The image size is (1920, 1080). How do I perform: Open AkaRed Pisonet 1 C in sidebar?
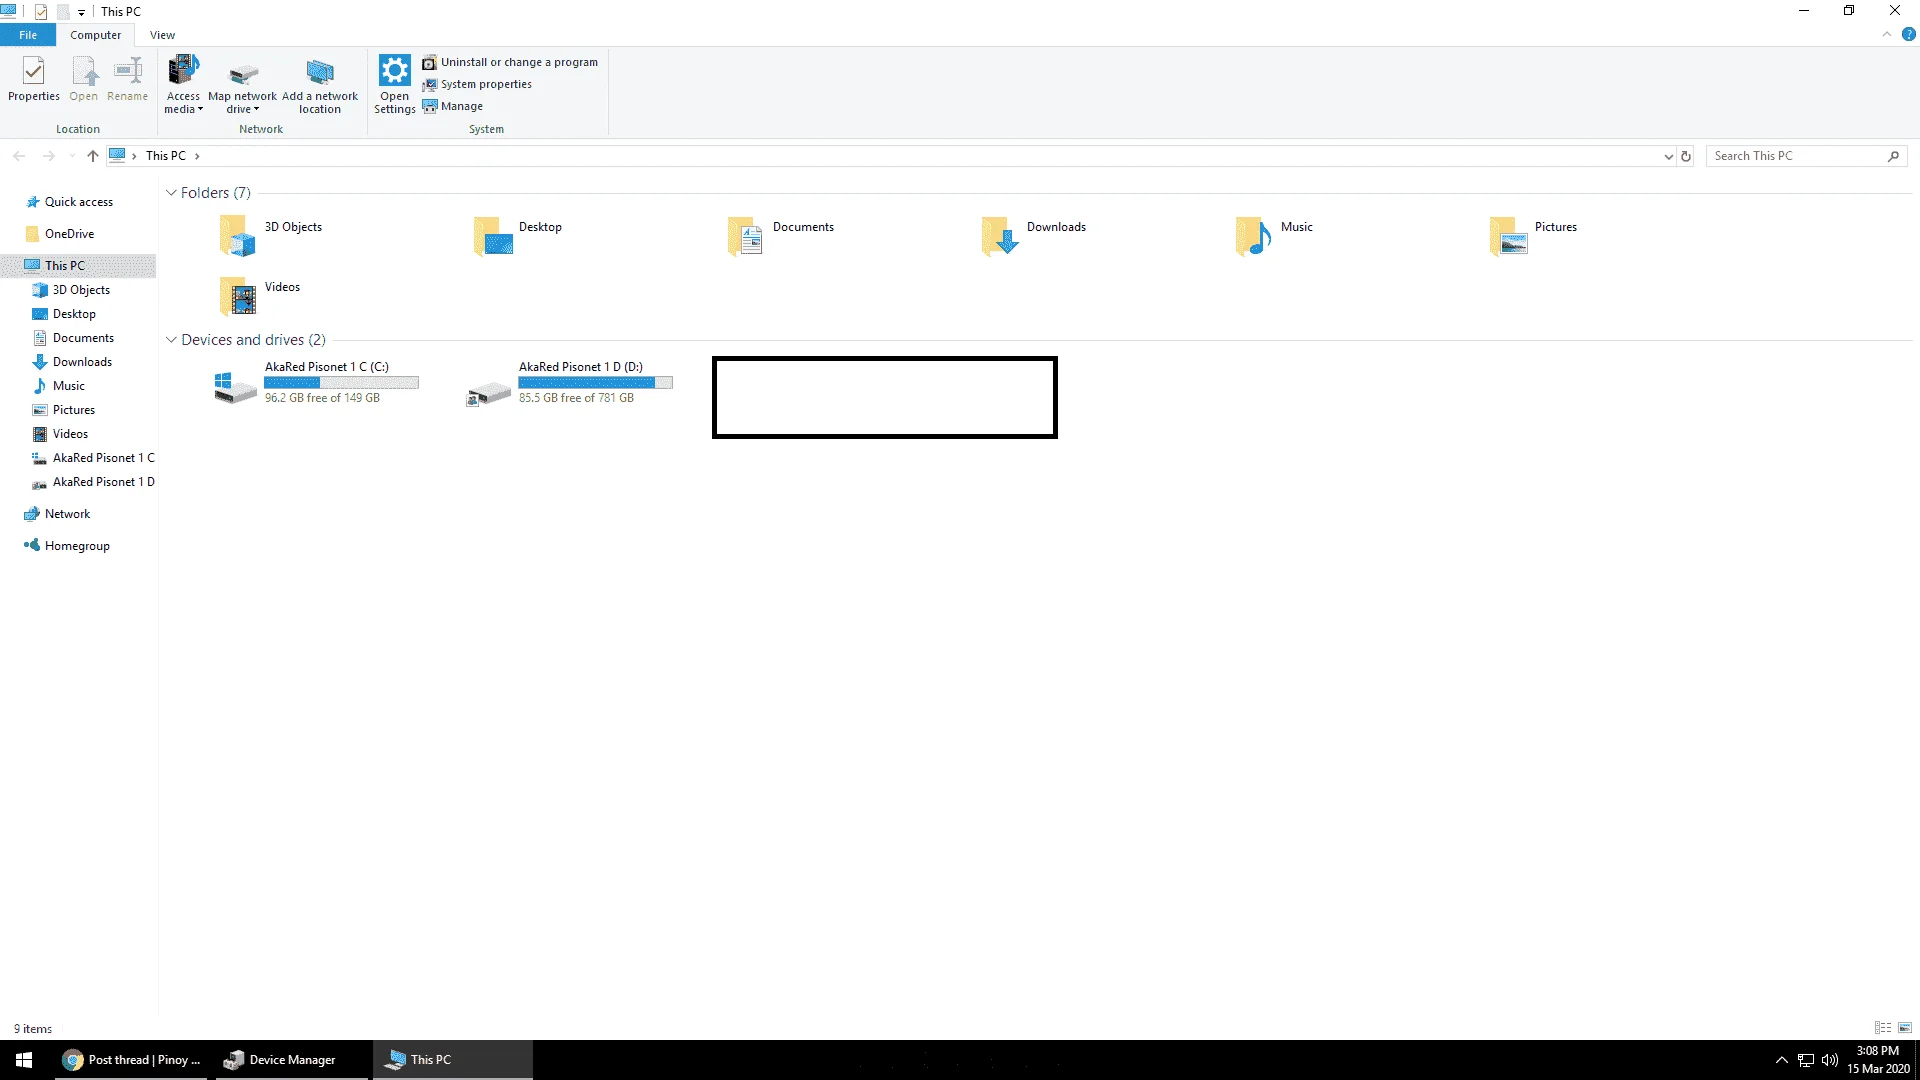pyautogui.click(x=103, y=458)
